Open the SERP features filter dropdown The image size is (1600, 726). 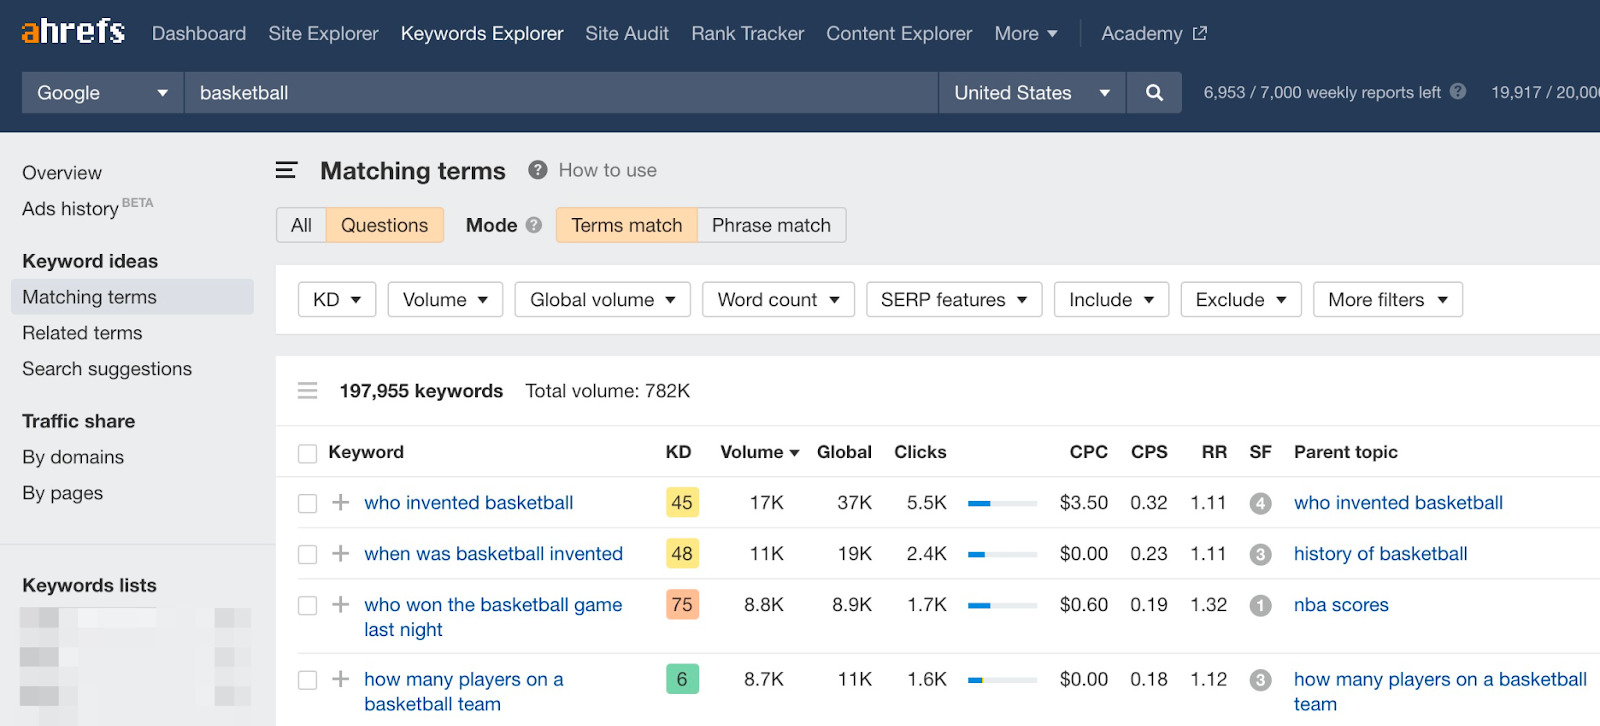click(953, 300)
